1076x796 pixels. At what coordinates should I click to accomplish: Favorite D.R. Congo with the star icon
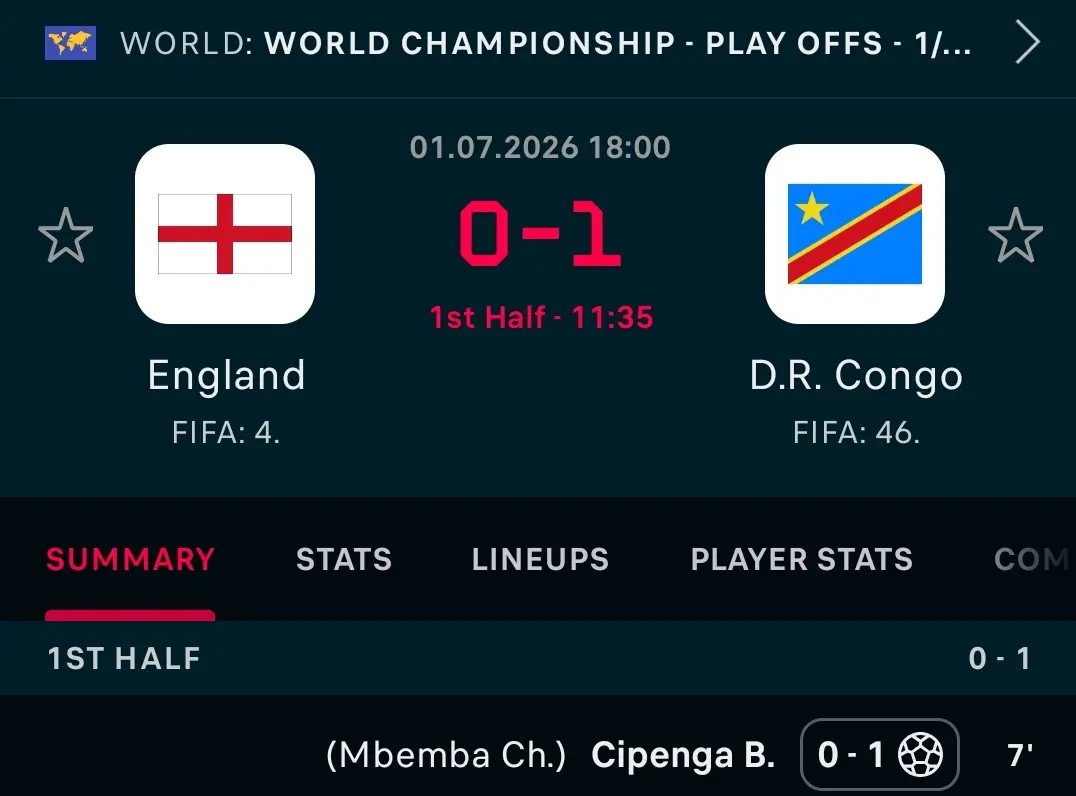coord(1015,235)
